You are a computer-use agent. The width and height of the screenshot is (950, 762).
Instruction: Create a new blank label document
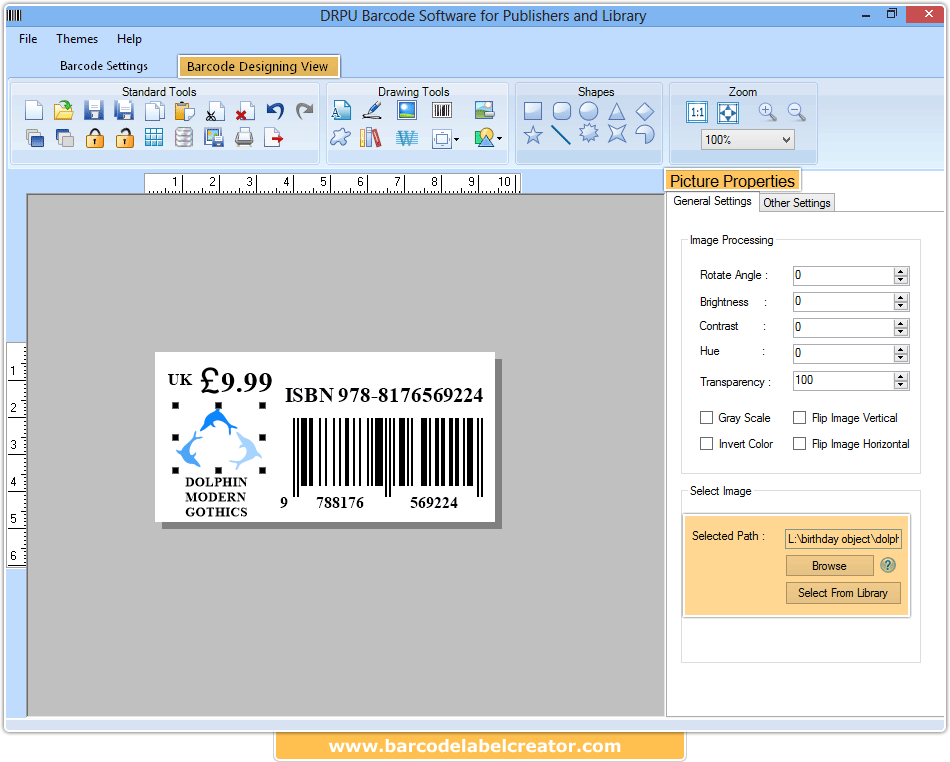click(34, 111)
